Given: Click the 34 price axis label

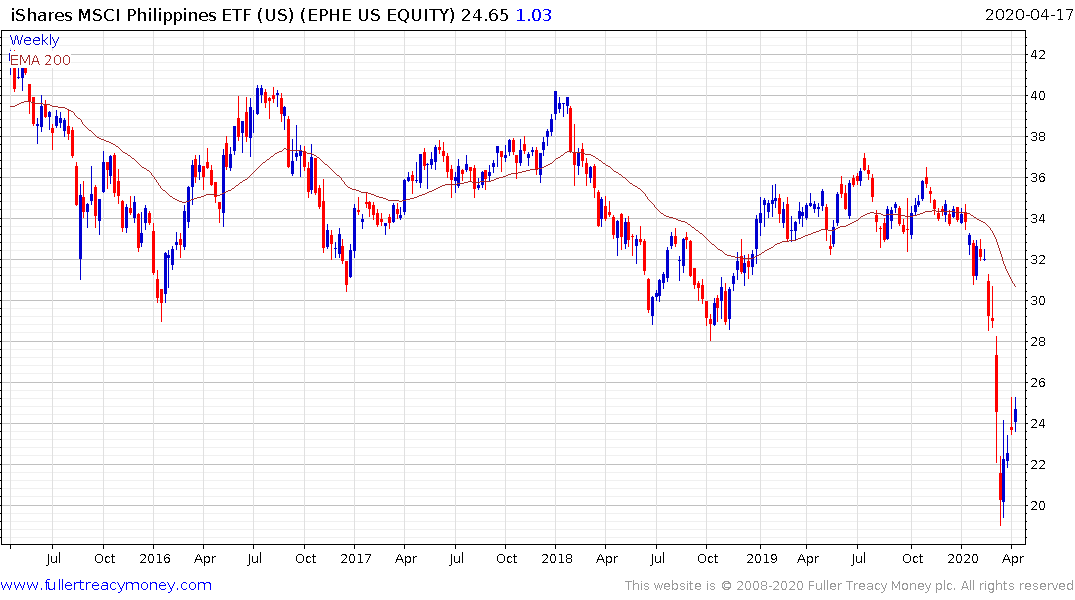Looking at the screenshot, I should click(1037, 219).
